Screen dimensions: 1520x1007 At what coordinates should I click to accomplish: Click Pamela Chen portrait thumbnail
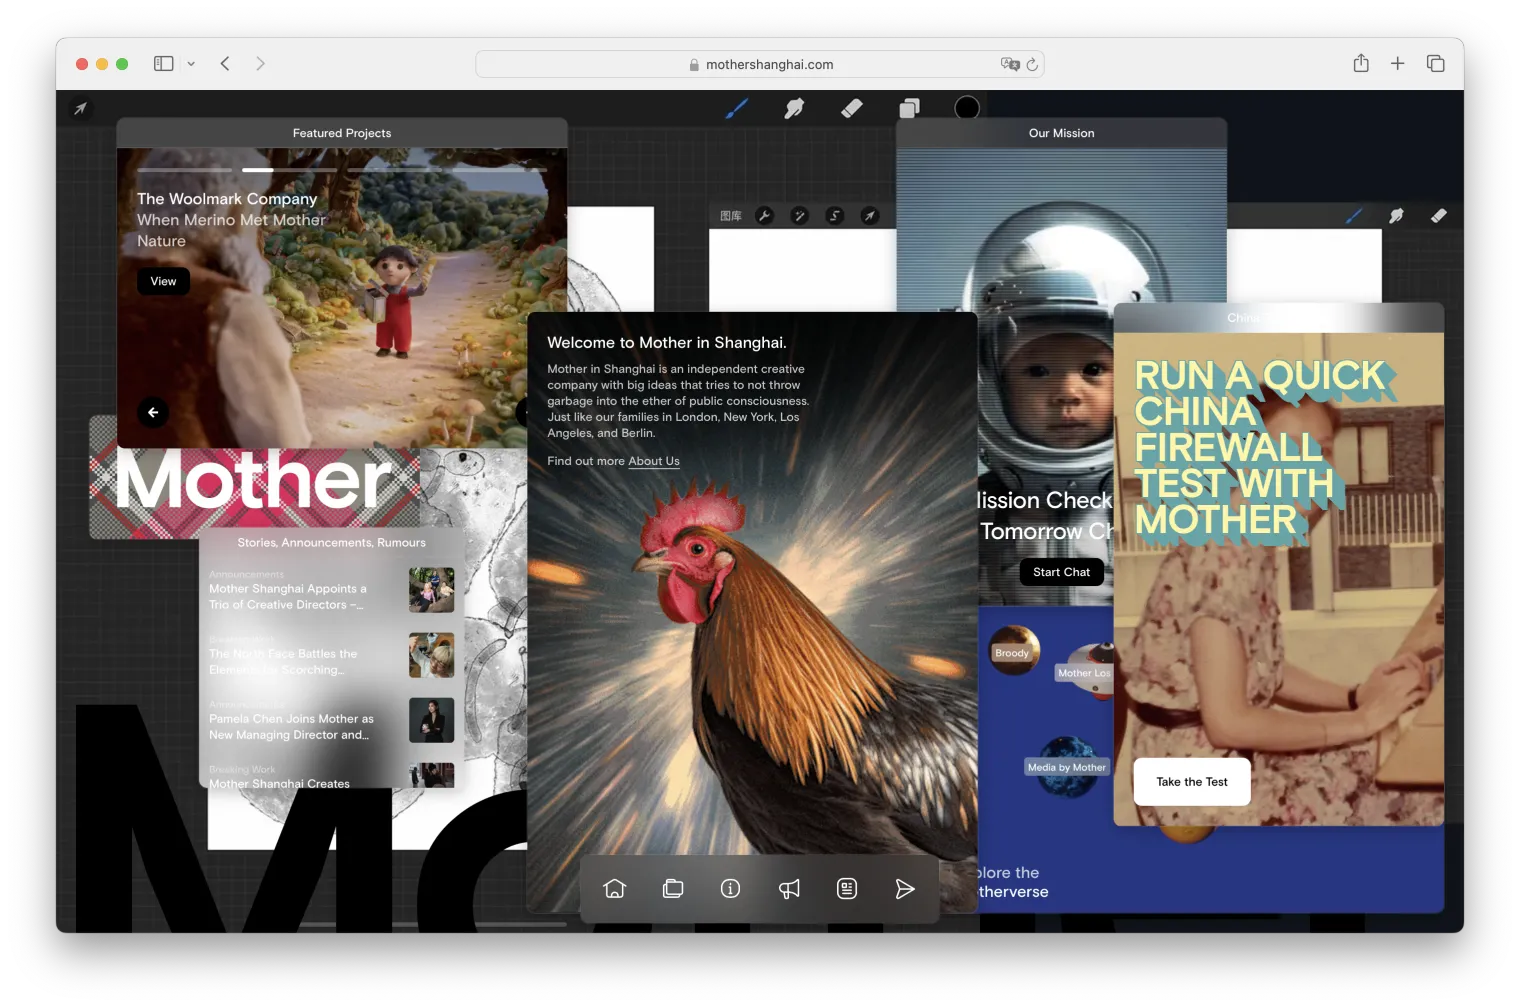pyautogui.click(x=431, y=720)
